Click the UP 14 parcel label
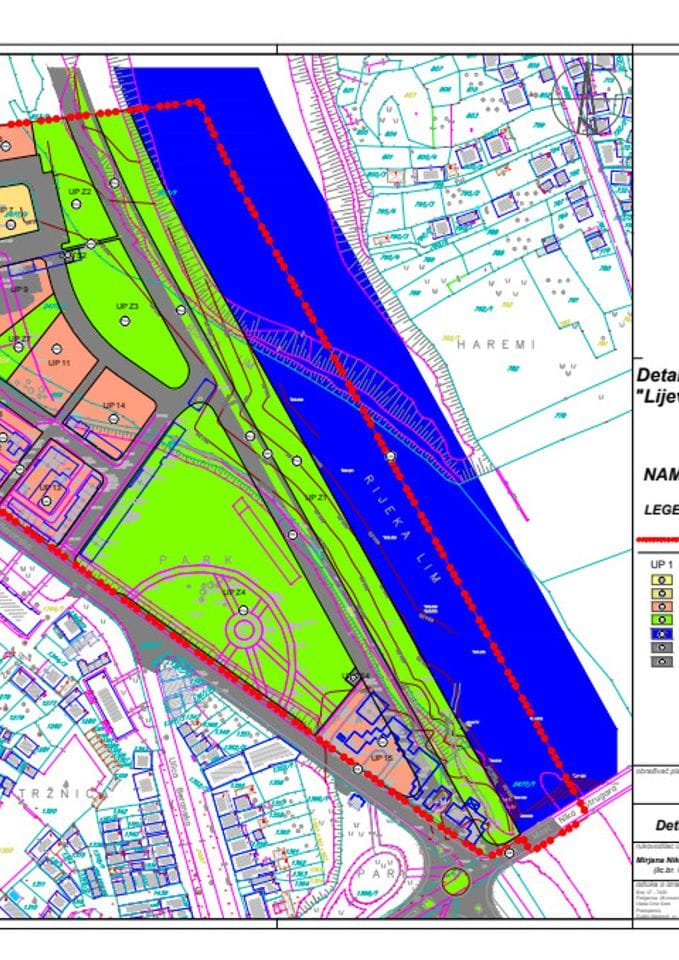 [x=114, y=405]
